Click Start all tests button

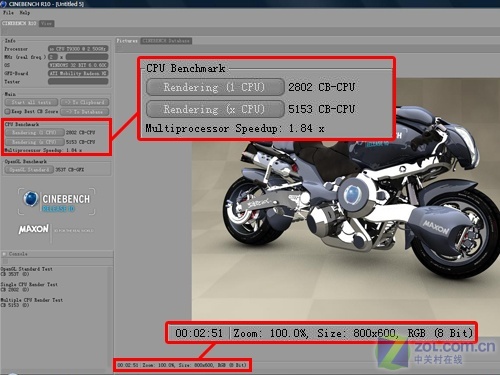point(31,102)
